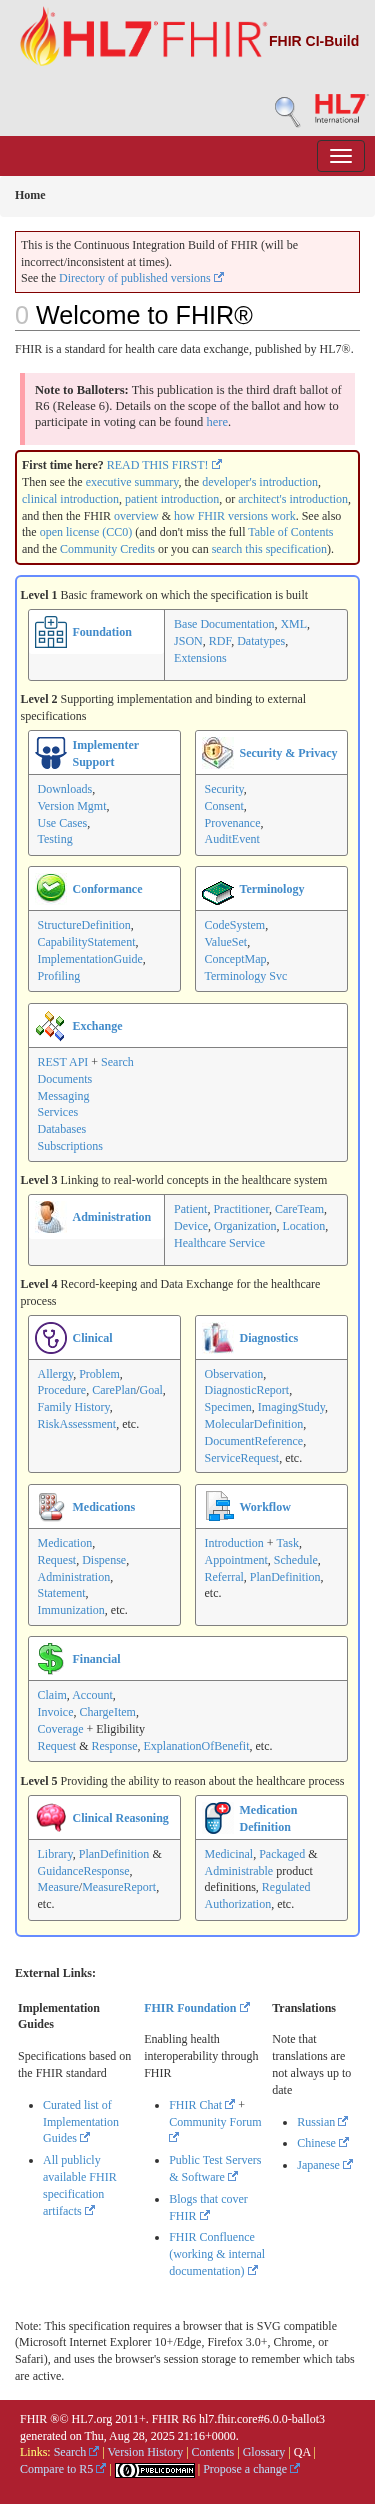375x2504 pixels.
Task: Click the HL7 International logo
Action: click(340, 109)
